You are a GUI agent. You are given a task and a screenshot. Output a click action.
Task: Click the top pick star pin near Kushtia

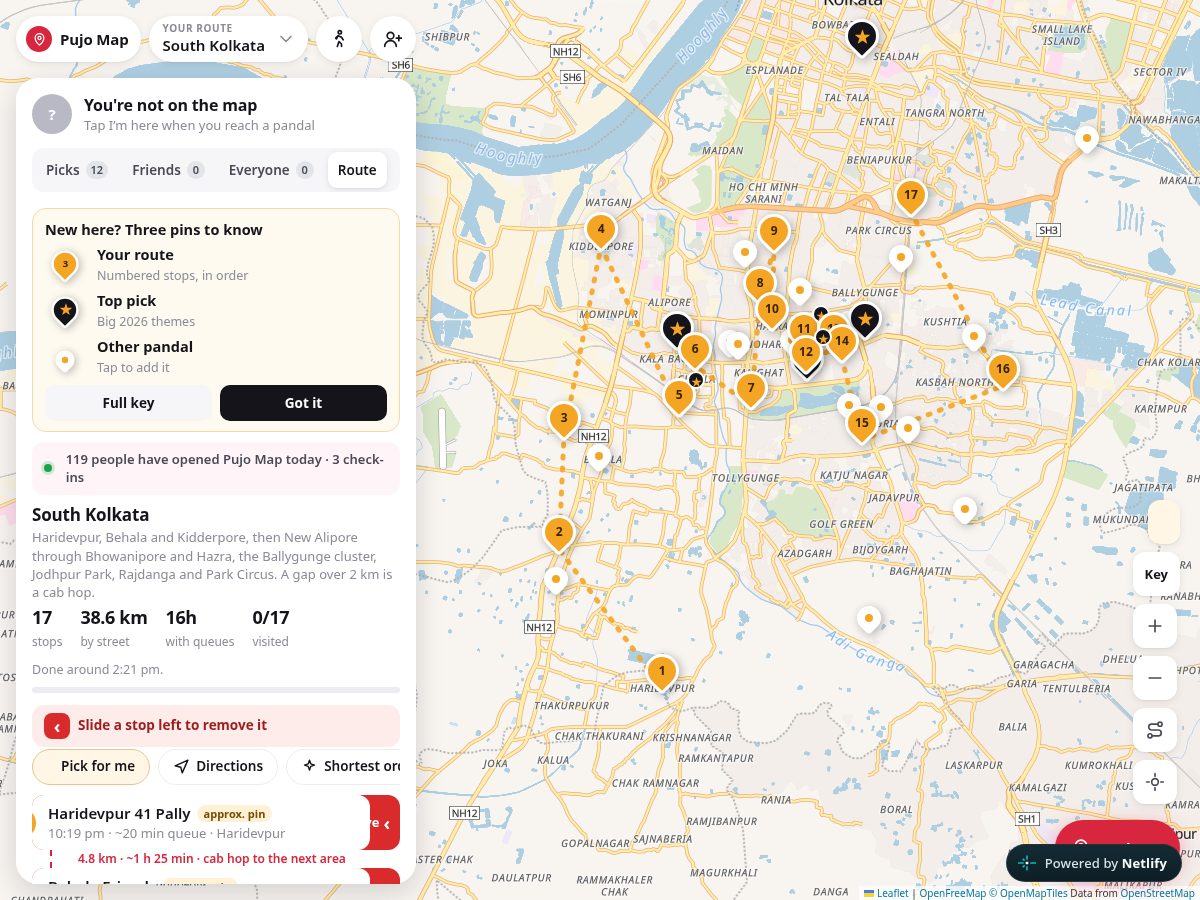[x=865, y=322]
